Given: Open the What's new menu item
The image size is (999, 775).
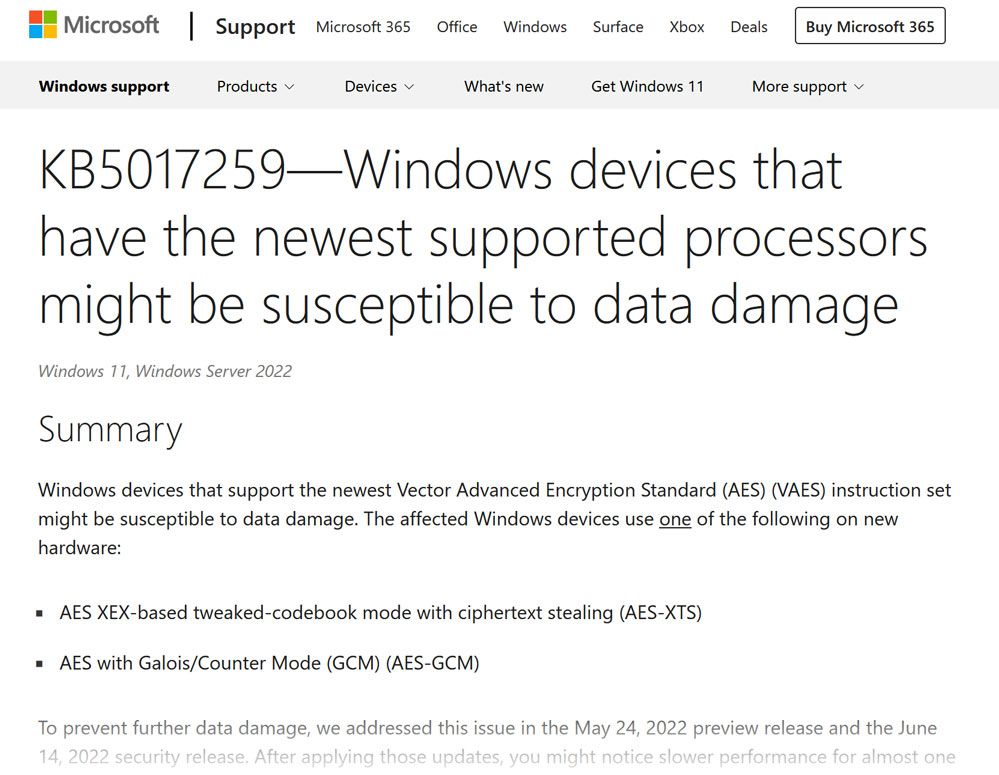Looking at the screenshot, I should [504, 86].
